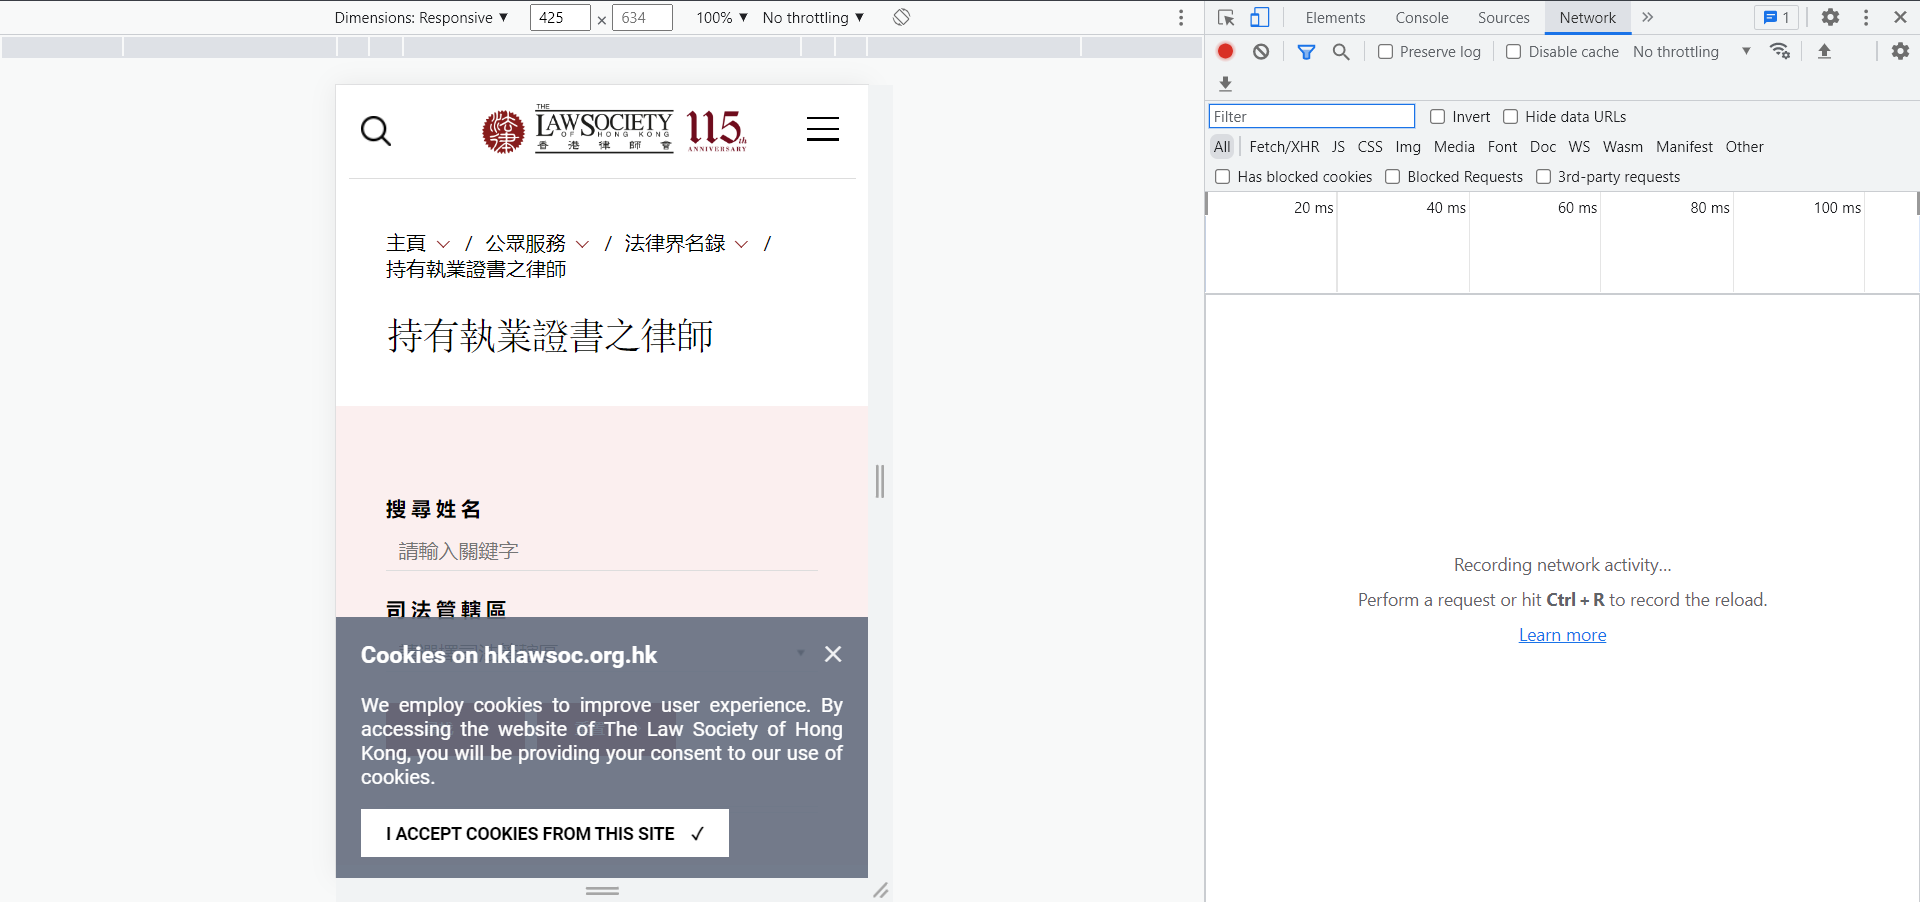
Task: Open device toolbar No throttling dropdown
Action: 813,17
